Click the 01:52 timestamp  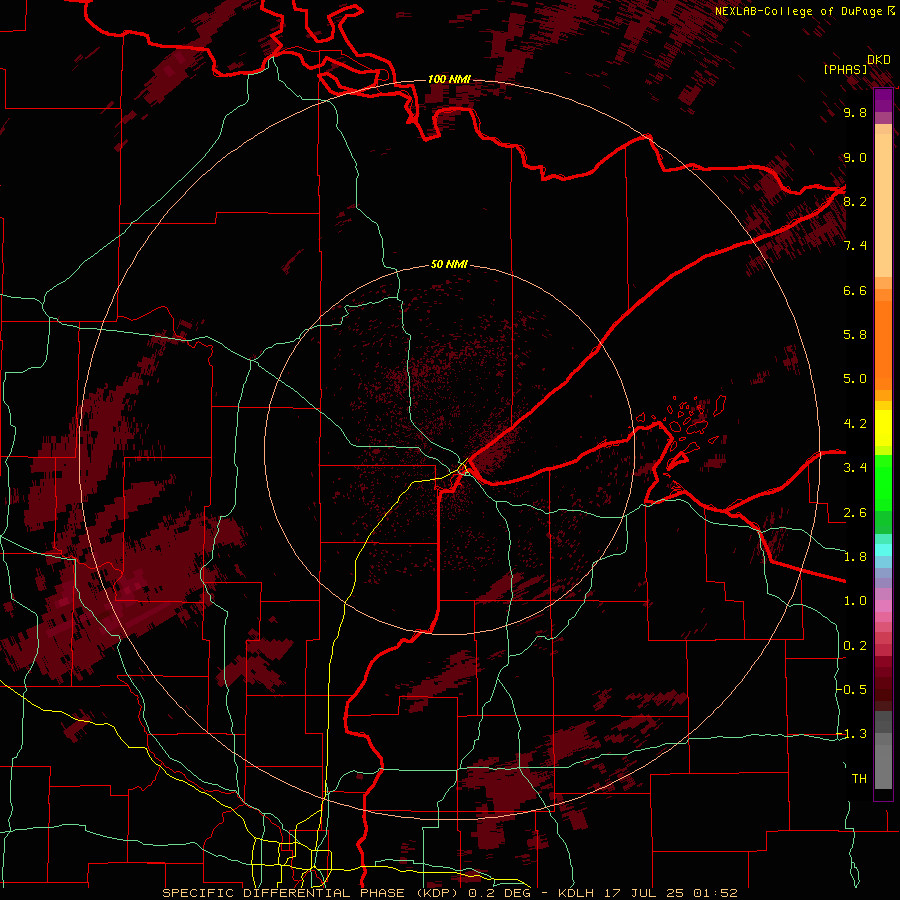click(x=715, y=893)
